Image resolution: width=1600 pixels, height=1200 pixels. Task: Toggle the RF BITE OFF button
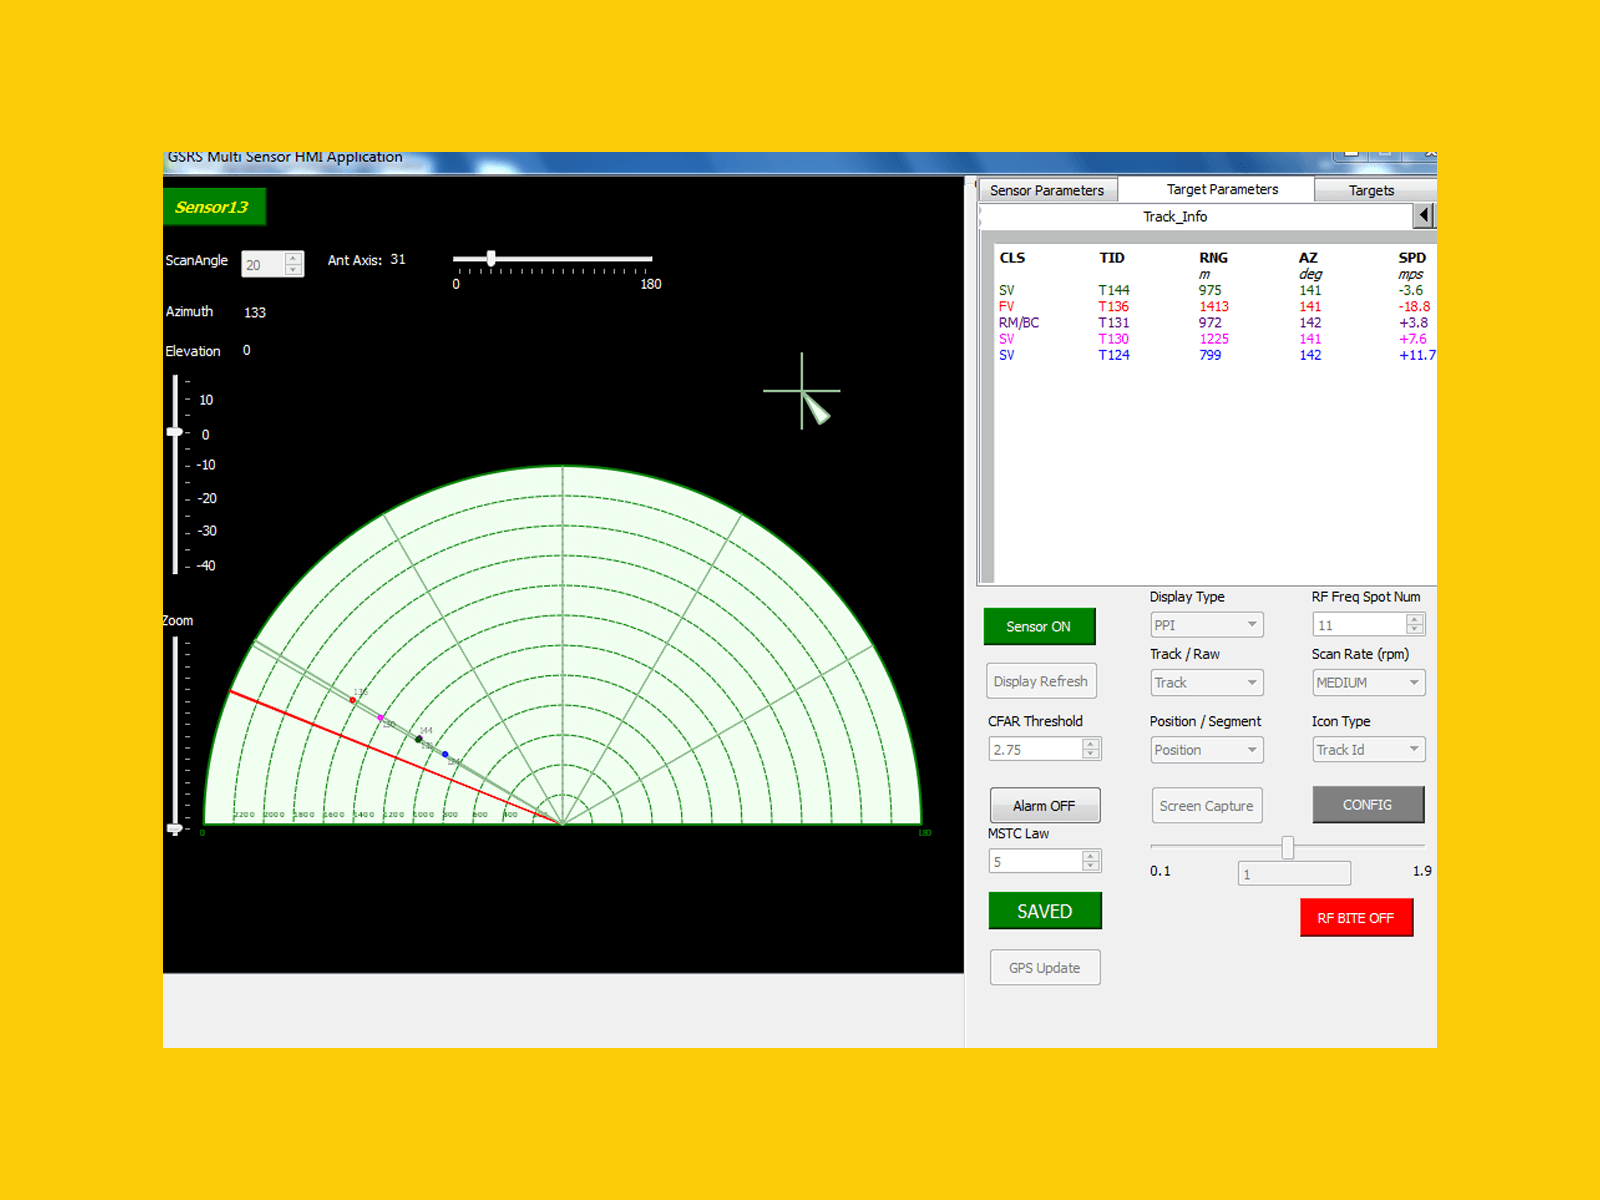coord(1356,917)
